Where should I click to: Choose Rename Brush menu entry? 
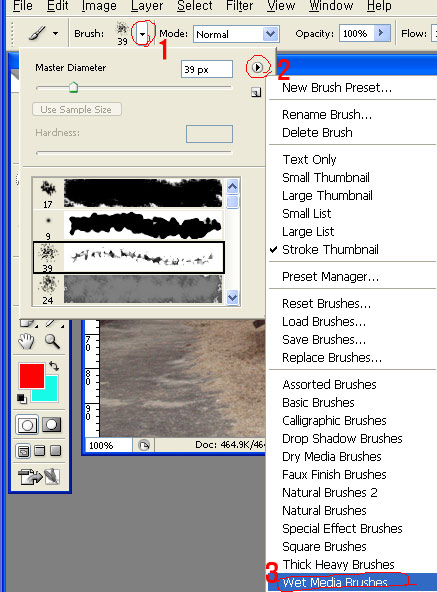327,114
